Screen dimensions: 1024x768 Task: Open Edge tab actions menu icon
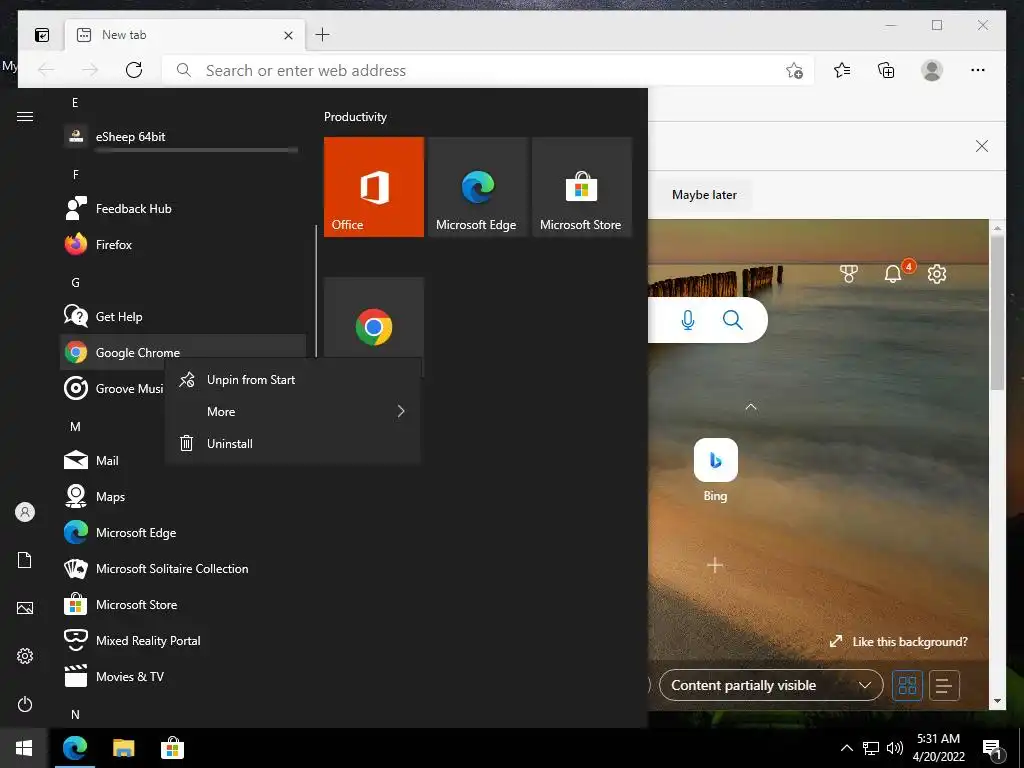42,35
